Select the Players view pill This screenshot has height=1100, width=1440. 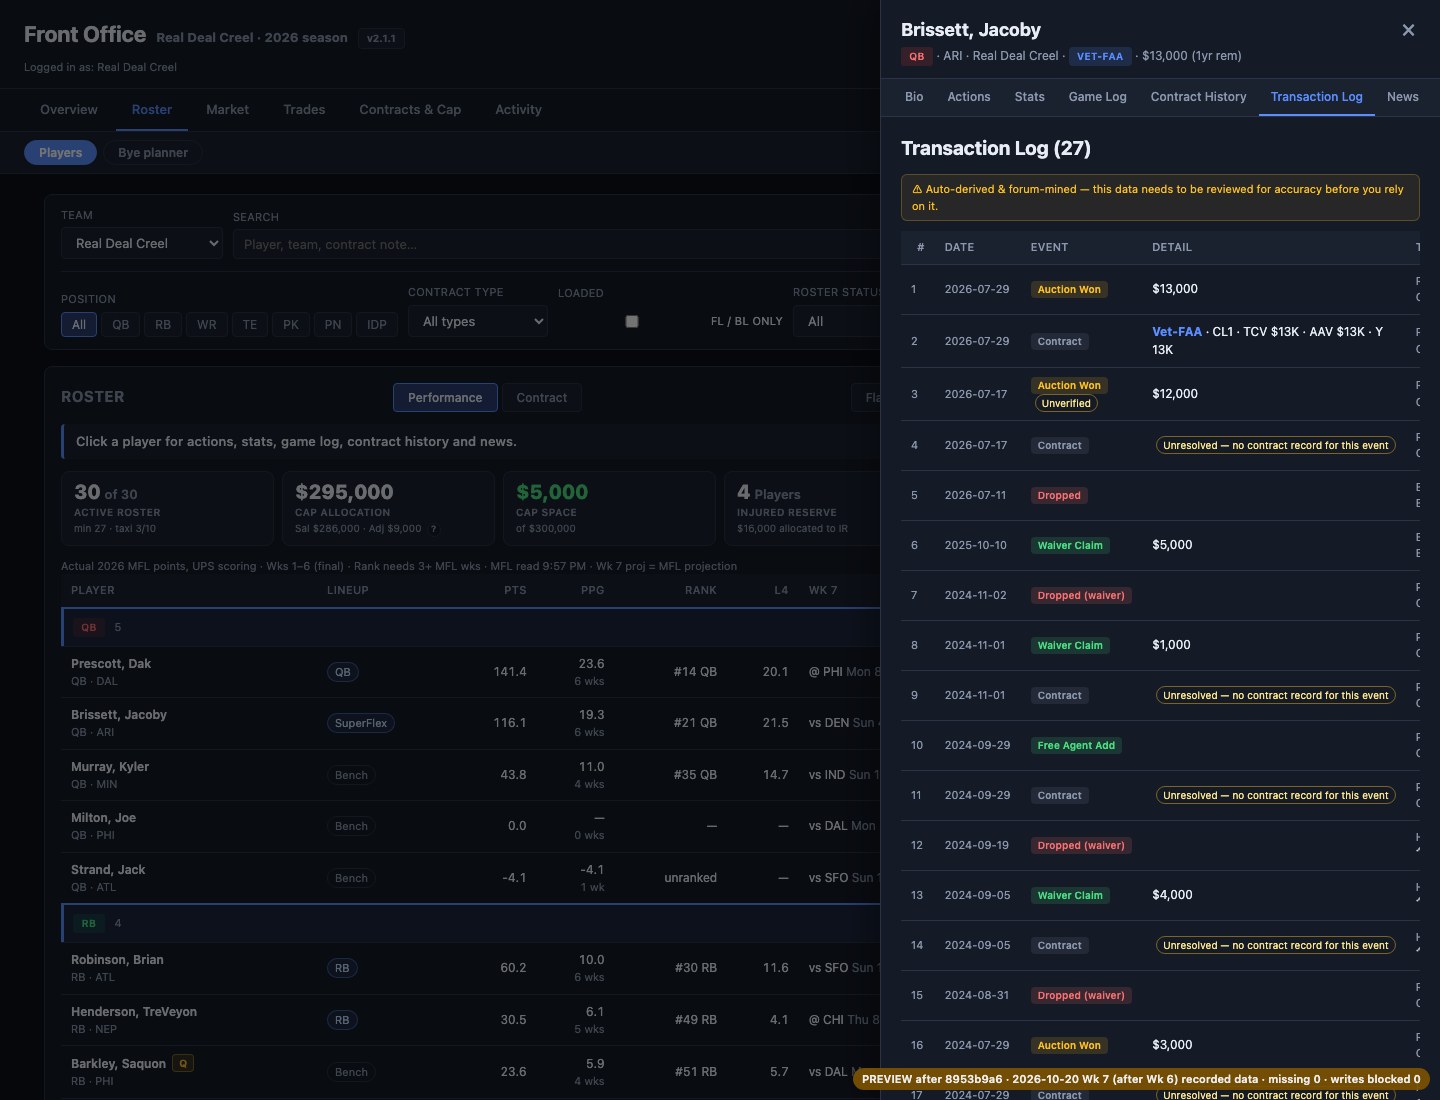tap(60, 153)
